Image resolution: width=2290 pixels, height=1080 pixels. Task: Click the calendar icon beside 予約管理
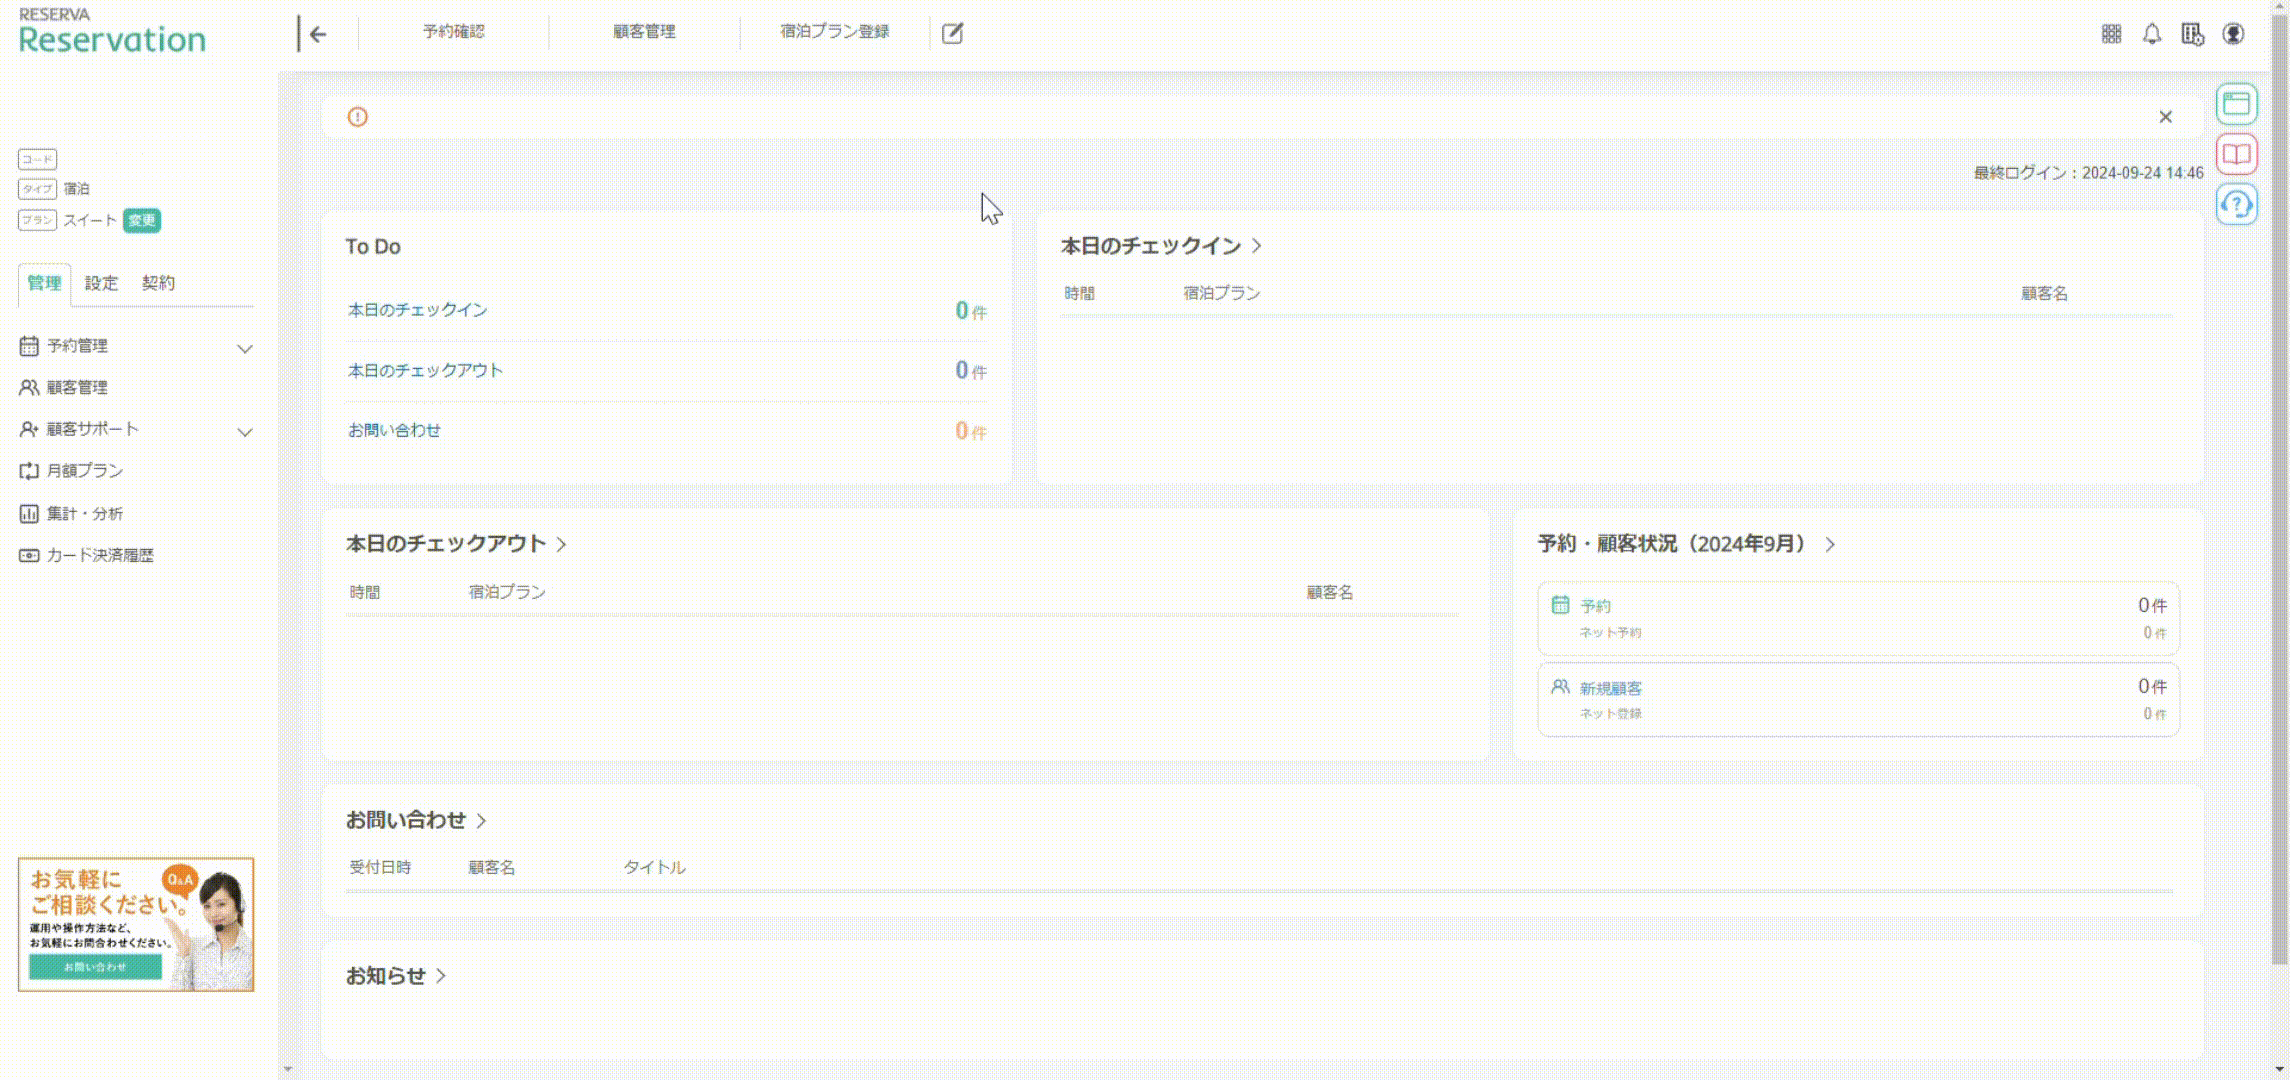[x=29, y=346]
